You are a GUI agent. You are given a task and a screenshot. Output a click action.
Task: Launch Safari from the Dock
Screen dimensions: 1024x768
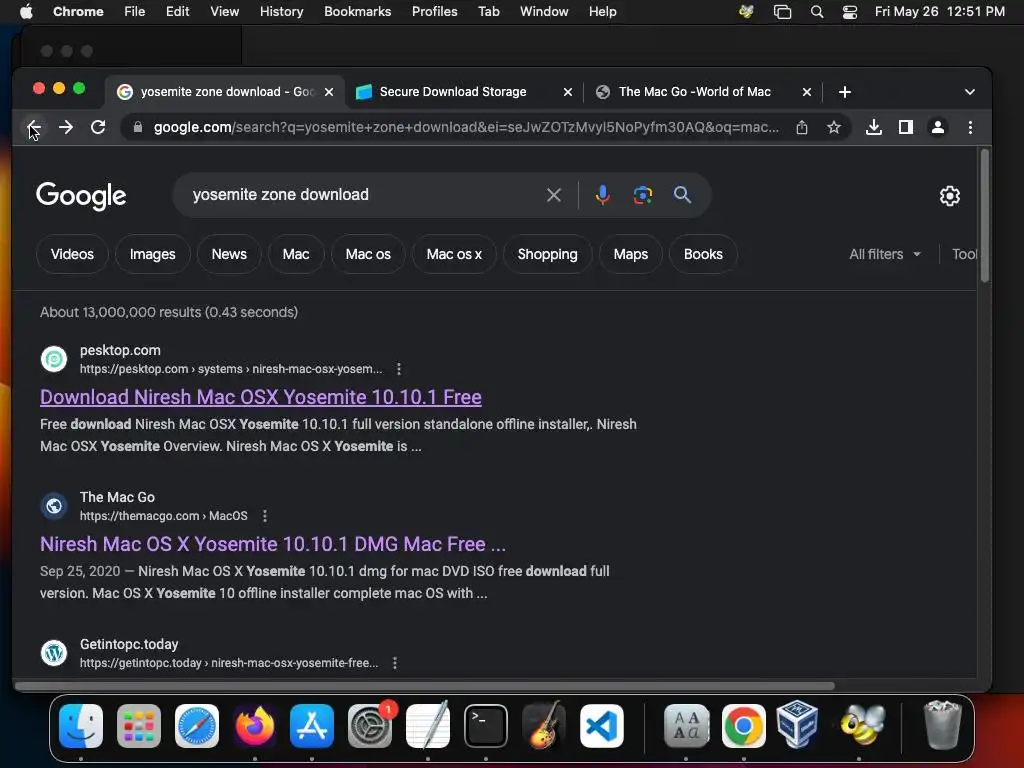197,726
